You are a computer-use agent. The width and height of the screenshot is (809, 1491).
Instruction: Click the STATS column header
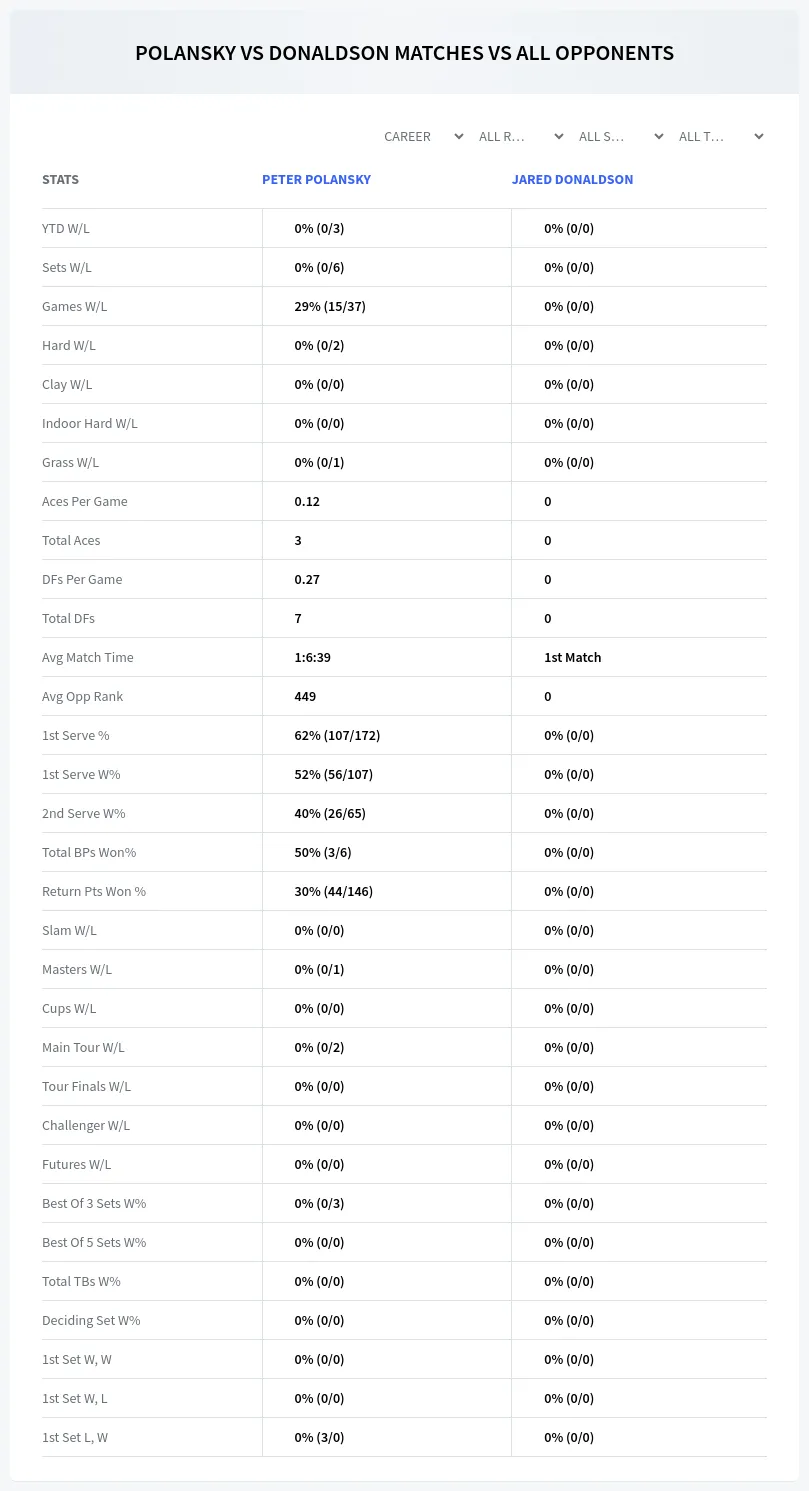60,179
